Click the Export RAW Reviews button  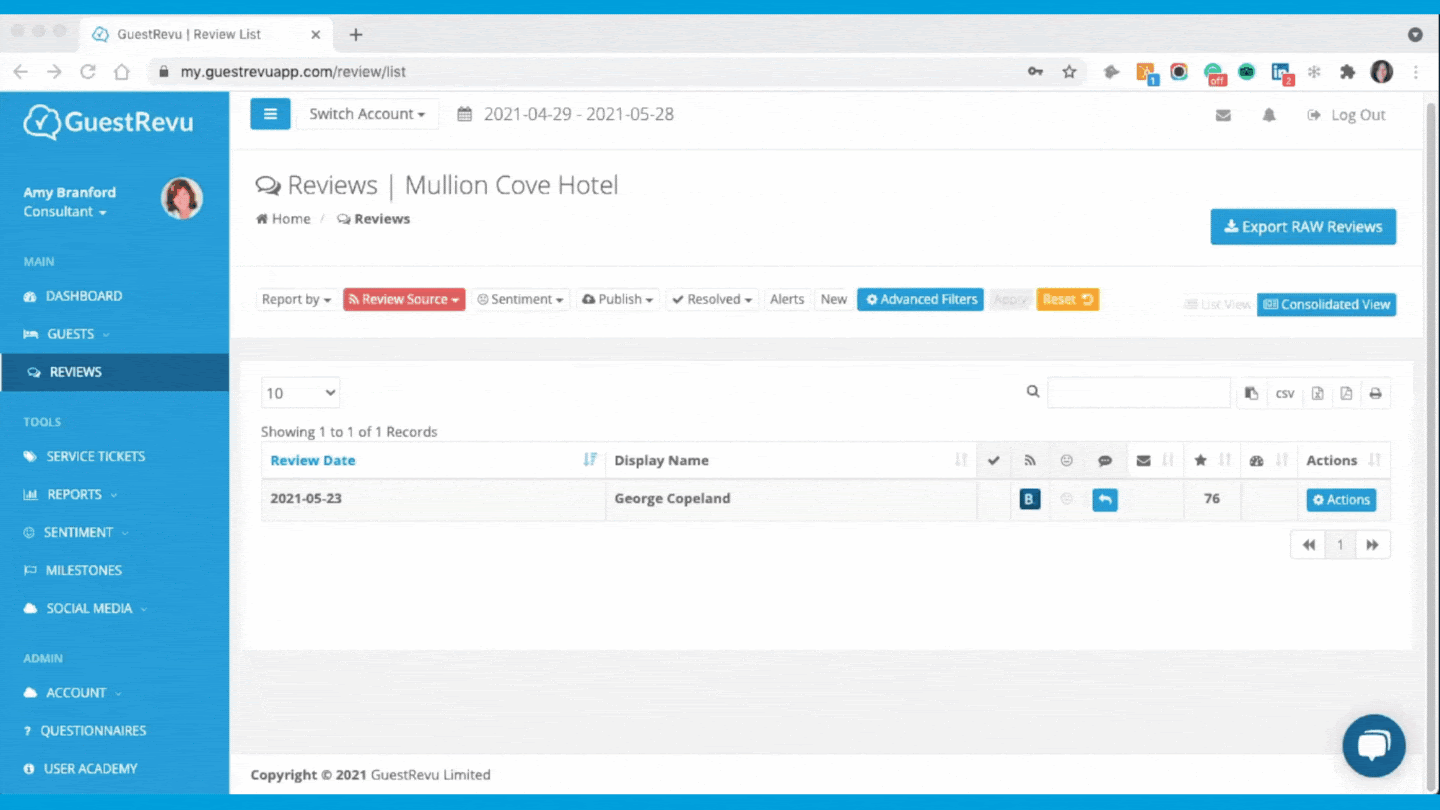(1303, 227)
